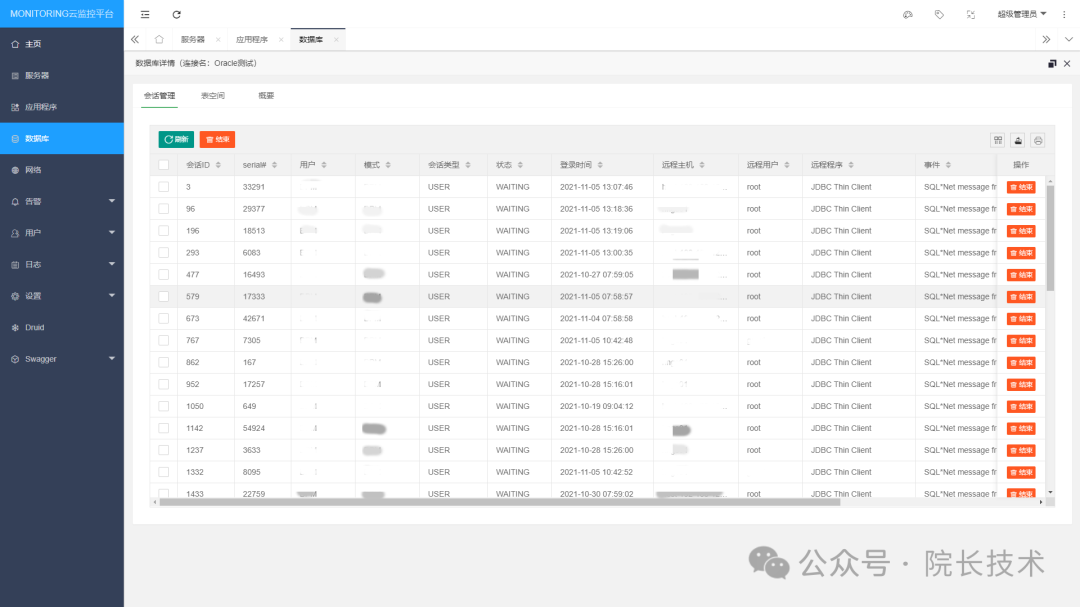Sort by 远程主机 column arrows
Screen dimensions: 1080x607
702,165
